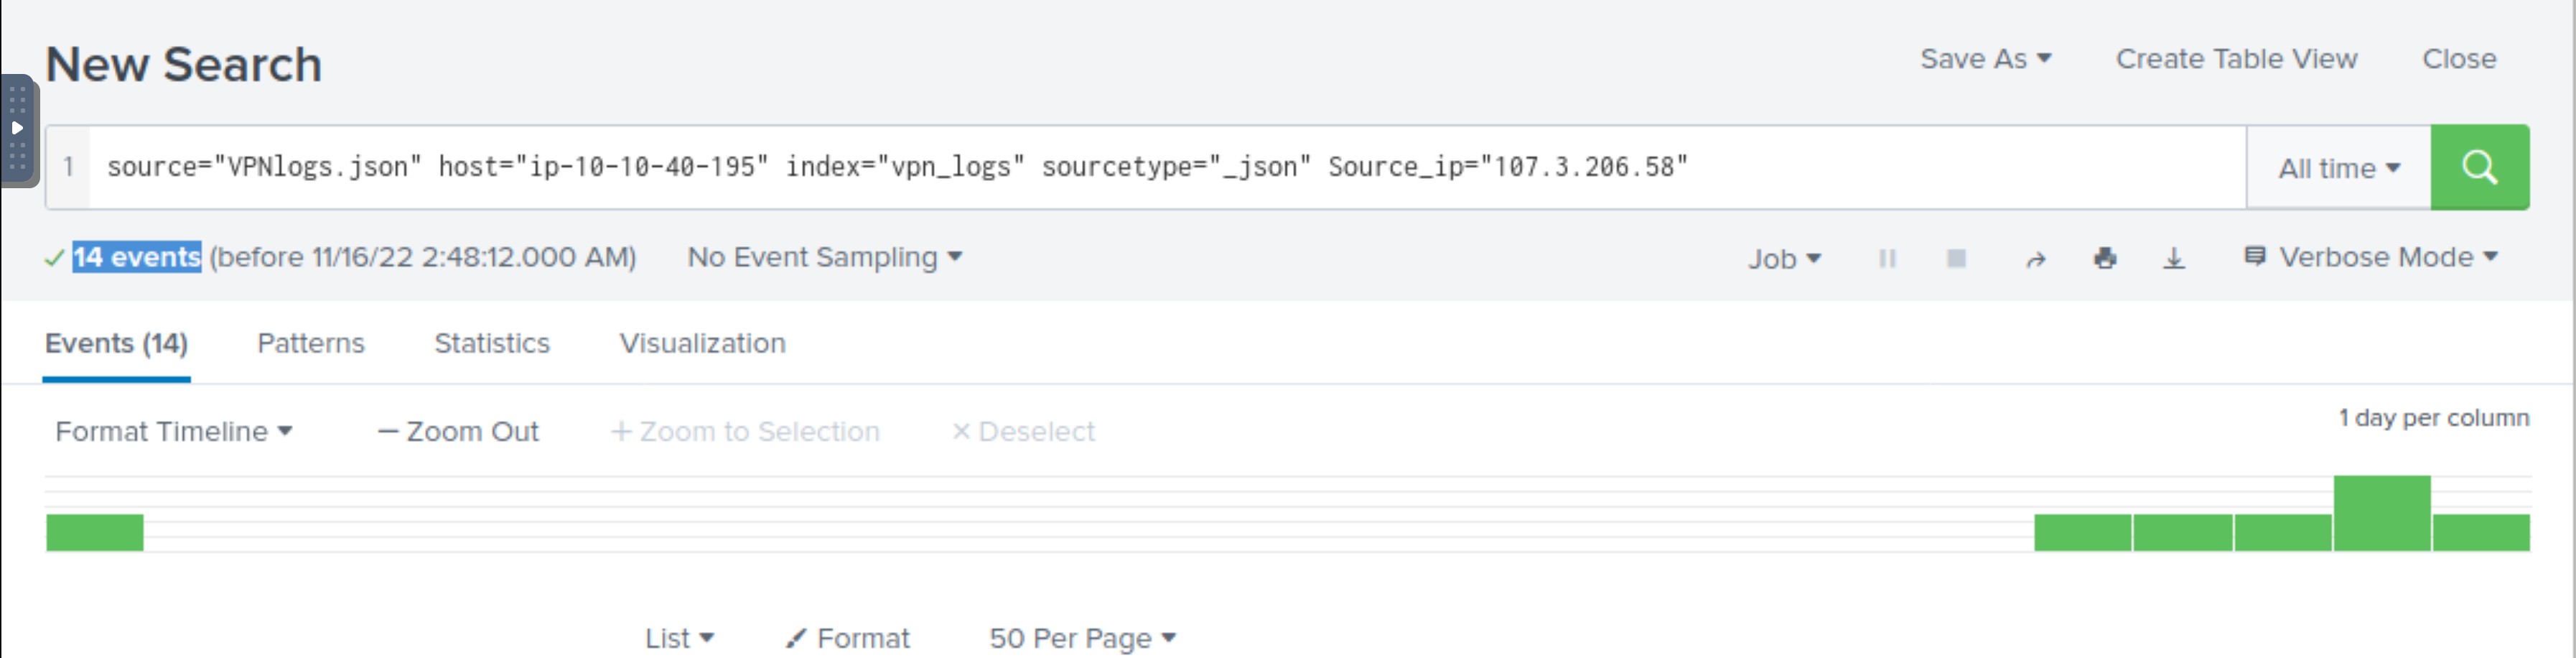The image size is (2576, 658).
Task: Click highlighted 14 events text
Action: click(137, 257)
